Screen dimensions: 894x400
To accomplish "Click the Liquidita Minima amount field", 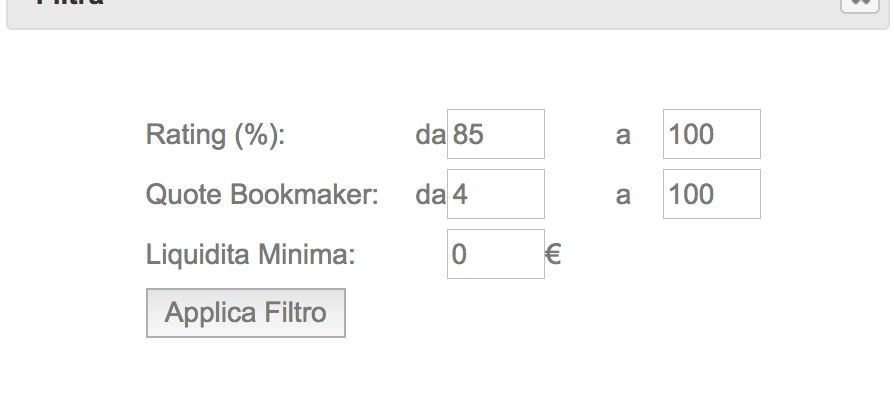I will click(x=496, y=254).
